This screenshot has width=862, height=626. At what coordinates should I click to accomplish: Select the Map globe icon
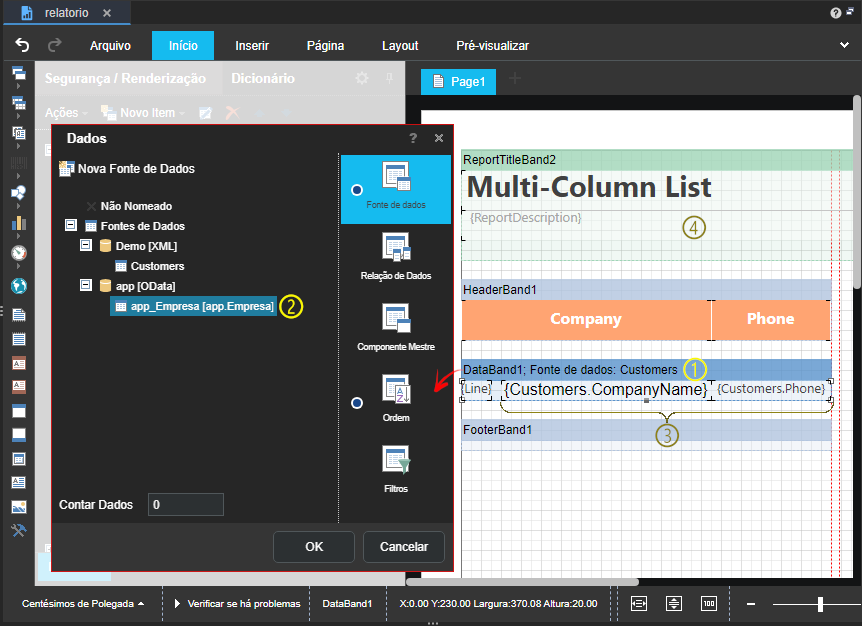click(19, 286)
